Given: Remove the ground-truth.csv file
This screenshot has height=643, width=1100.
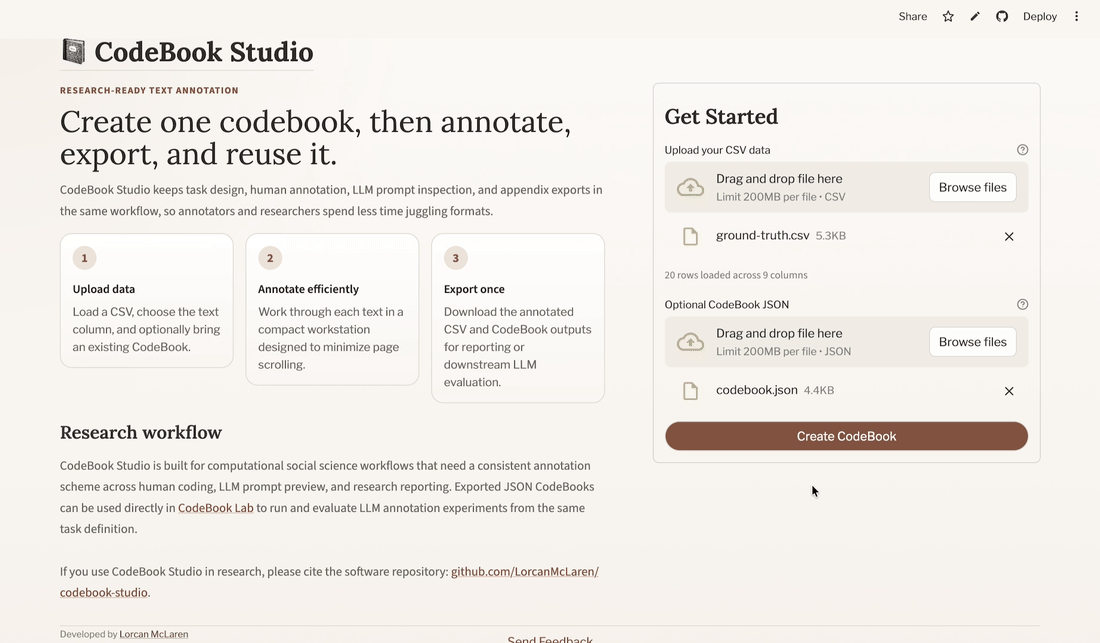Looking at the screenshot, I should 1009,236.
